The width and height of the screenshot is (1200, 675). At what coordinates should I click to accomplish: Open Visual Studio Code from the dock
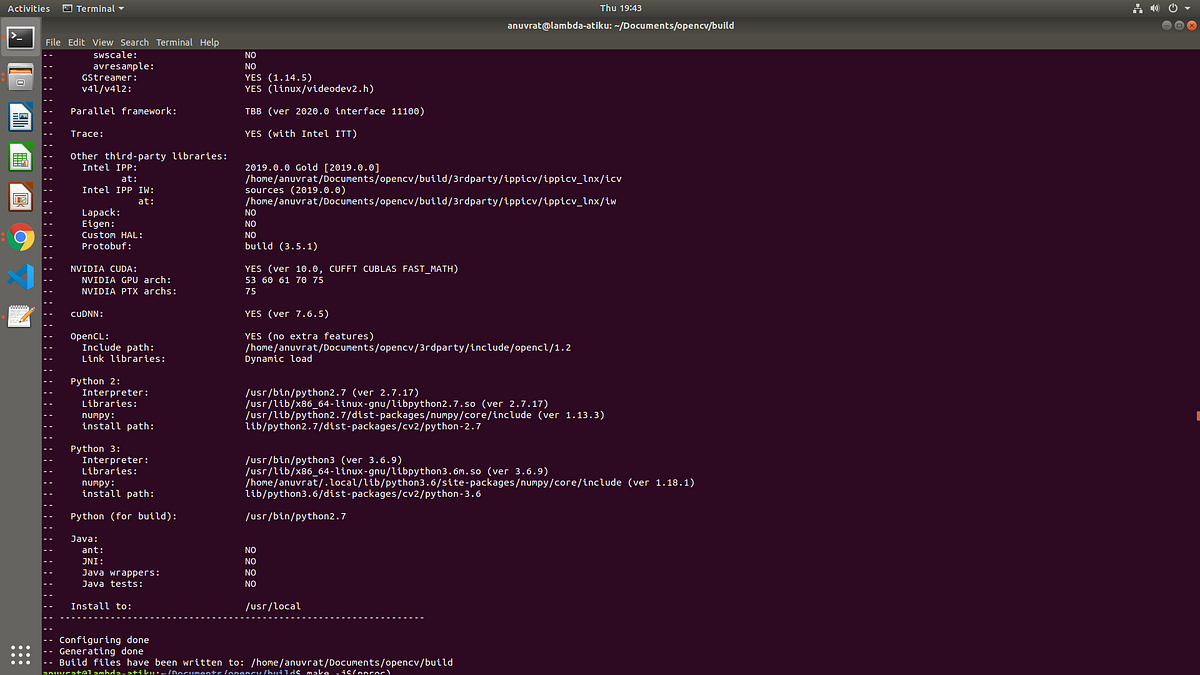(x=20, y=278)
